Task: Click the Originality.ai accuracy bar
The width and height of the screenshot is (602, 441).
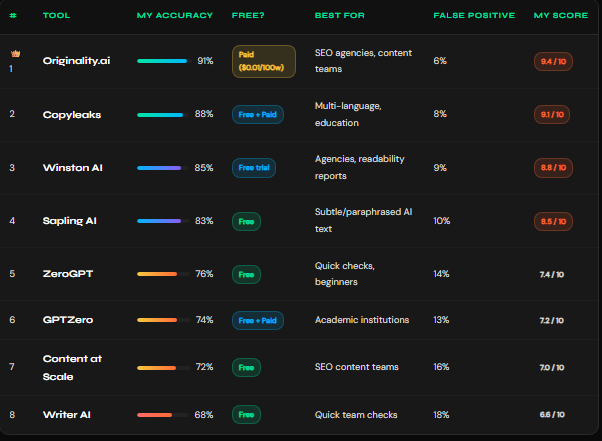Action: pyautogui.click(x=164, y=61)
